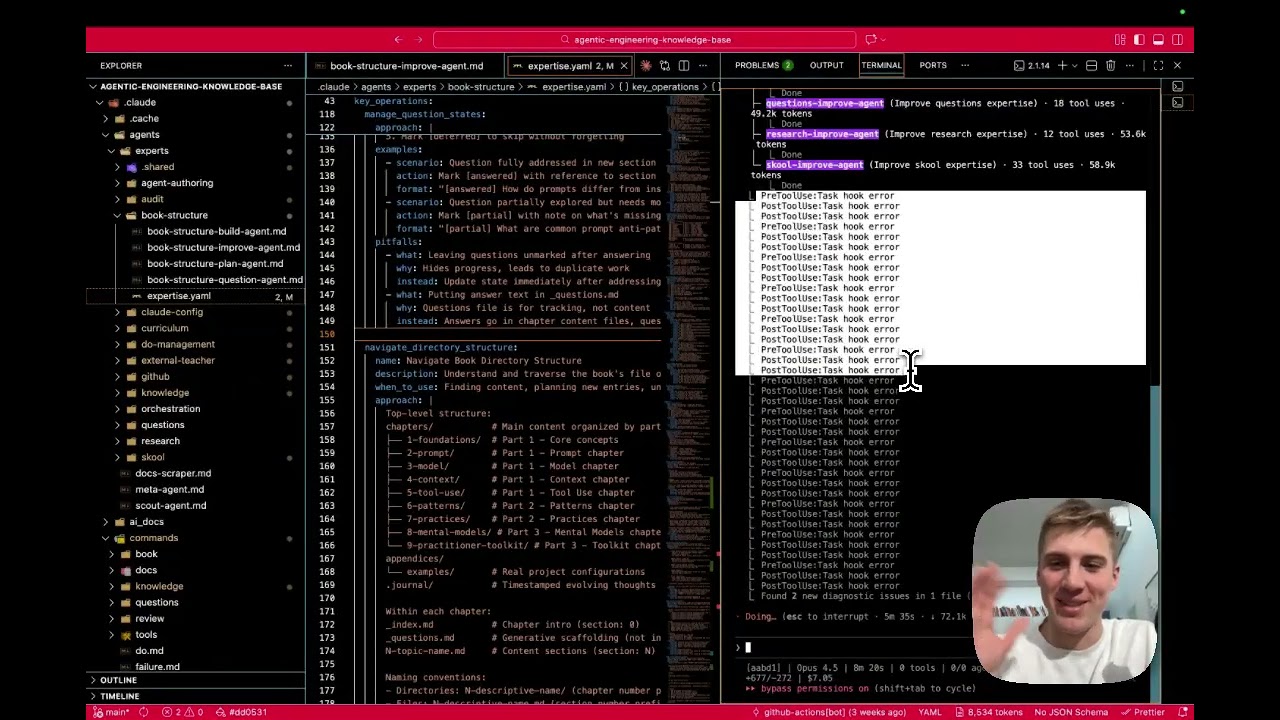Open docs-scraper.md file
Screen dimensions: 1280x720
[173, 473]
